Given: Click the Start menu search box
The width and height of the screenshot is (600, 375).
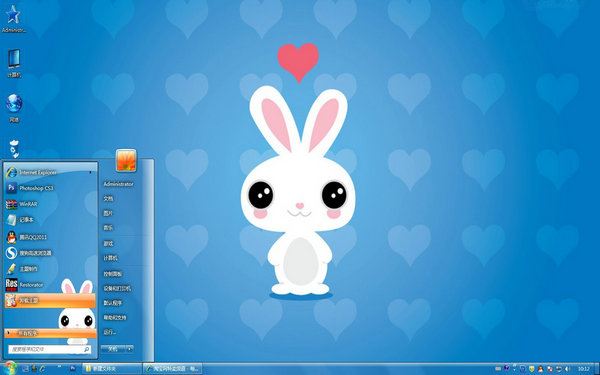Looking at the screenshot, I should pyautogui.click(x=50, y=349).
